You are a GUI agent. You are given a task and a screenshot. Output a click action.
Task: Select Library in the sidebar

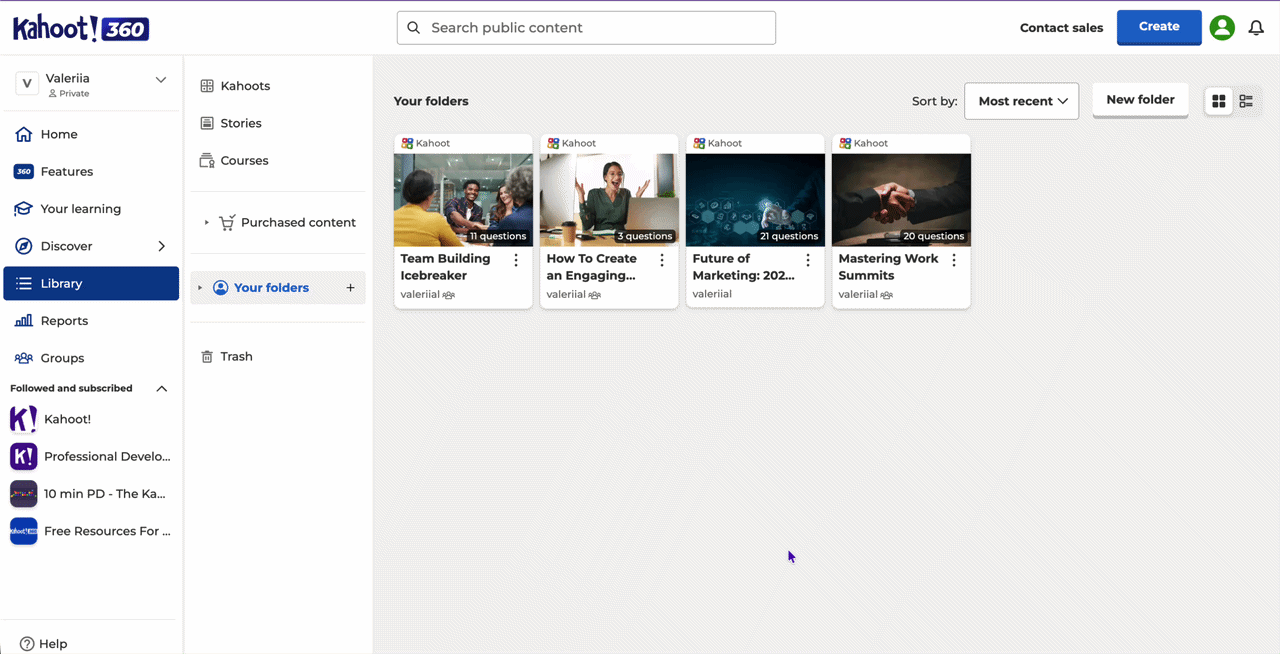91,283
